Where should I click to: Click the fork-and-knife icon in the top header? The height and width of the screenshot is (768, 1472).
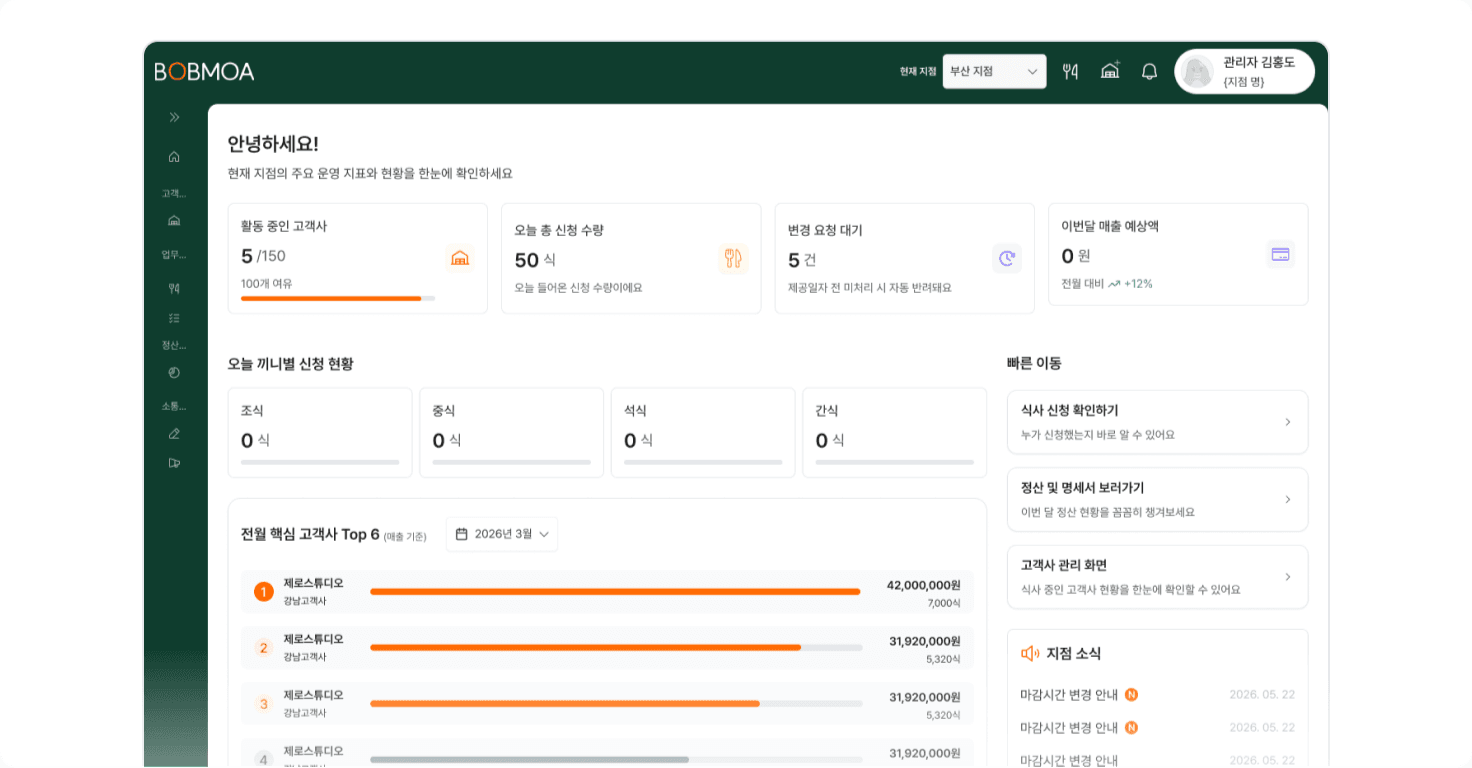coord(1070,71)
